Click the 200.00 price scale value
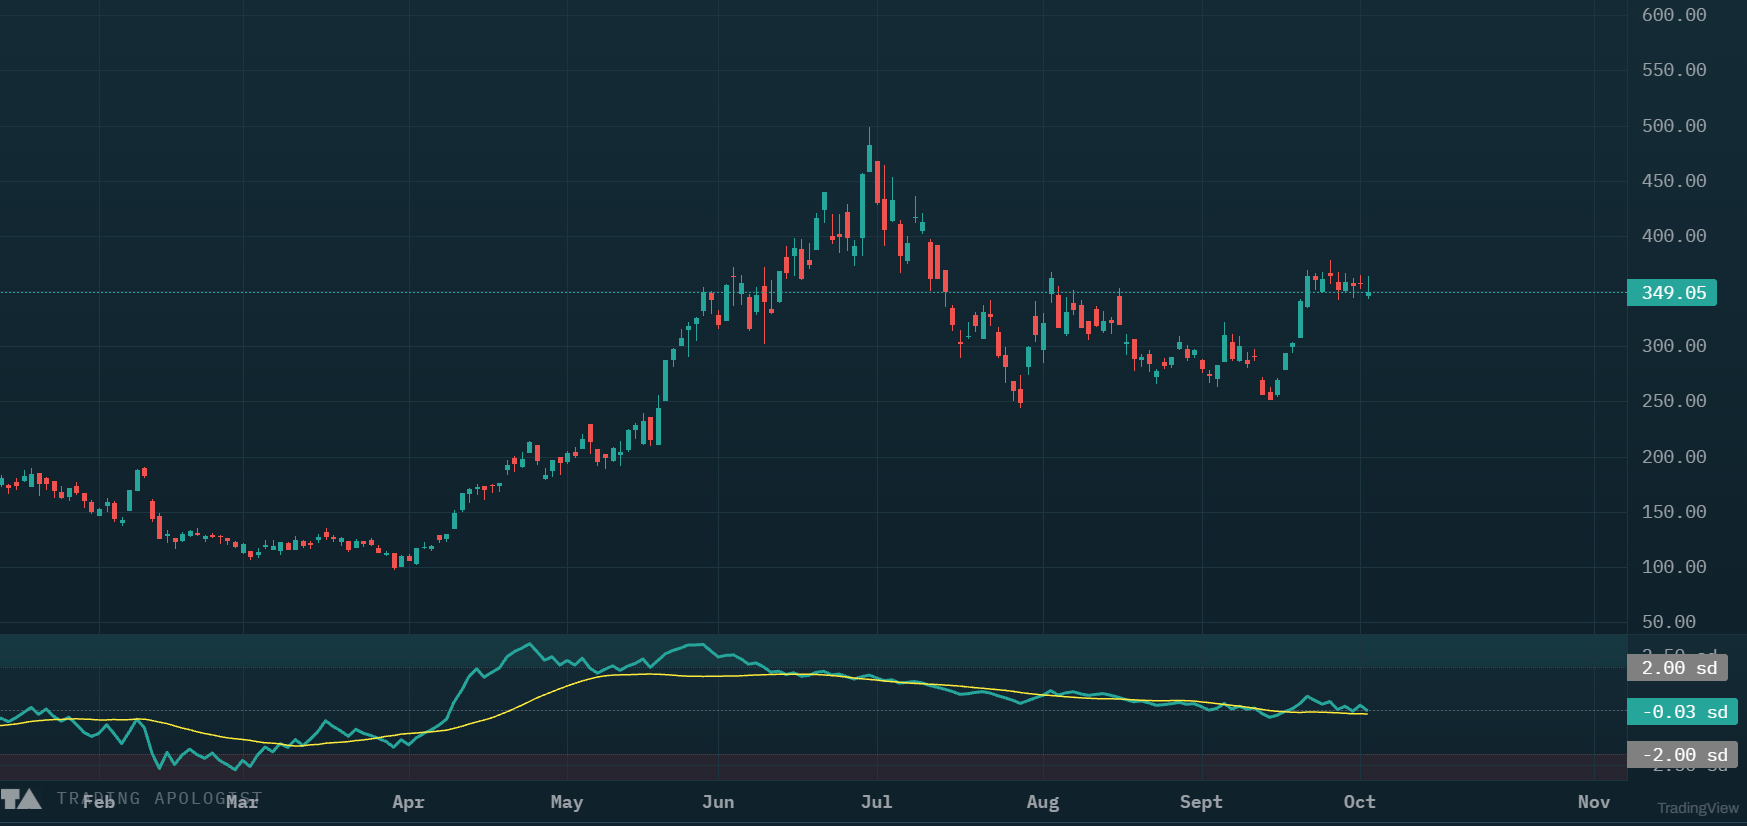This screenshot has width=1747, height=826. point(1674,457)
